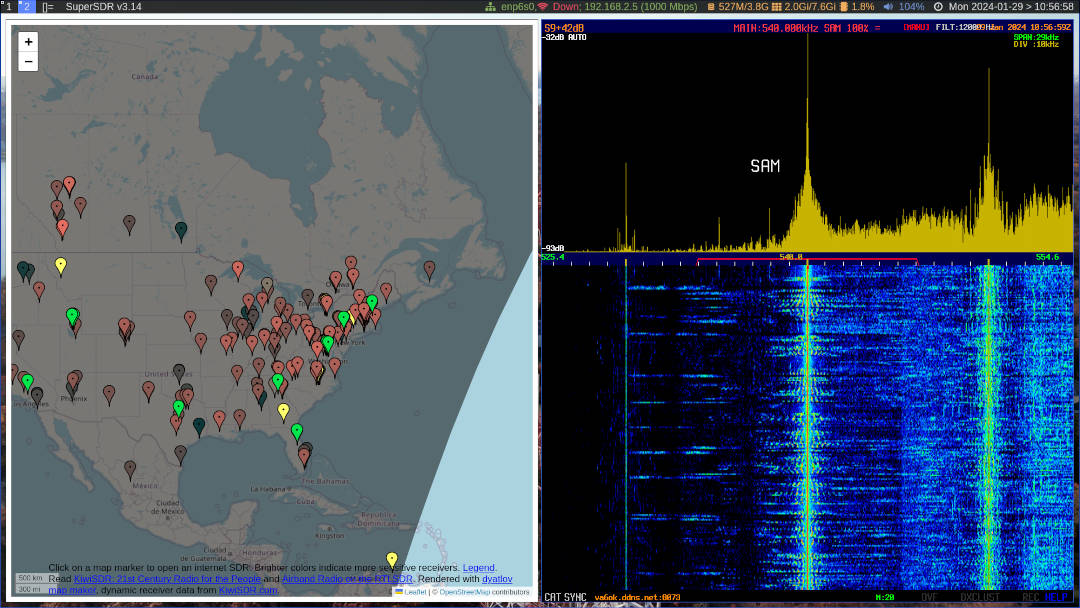Zoom out on the receiver map
The image size is (1080, 608).
28,62
